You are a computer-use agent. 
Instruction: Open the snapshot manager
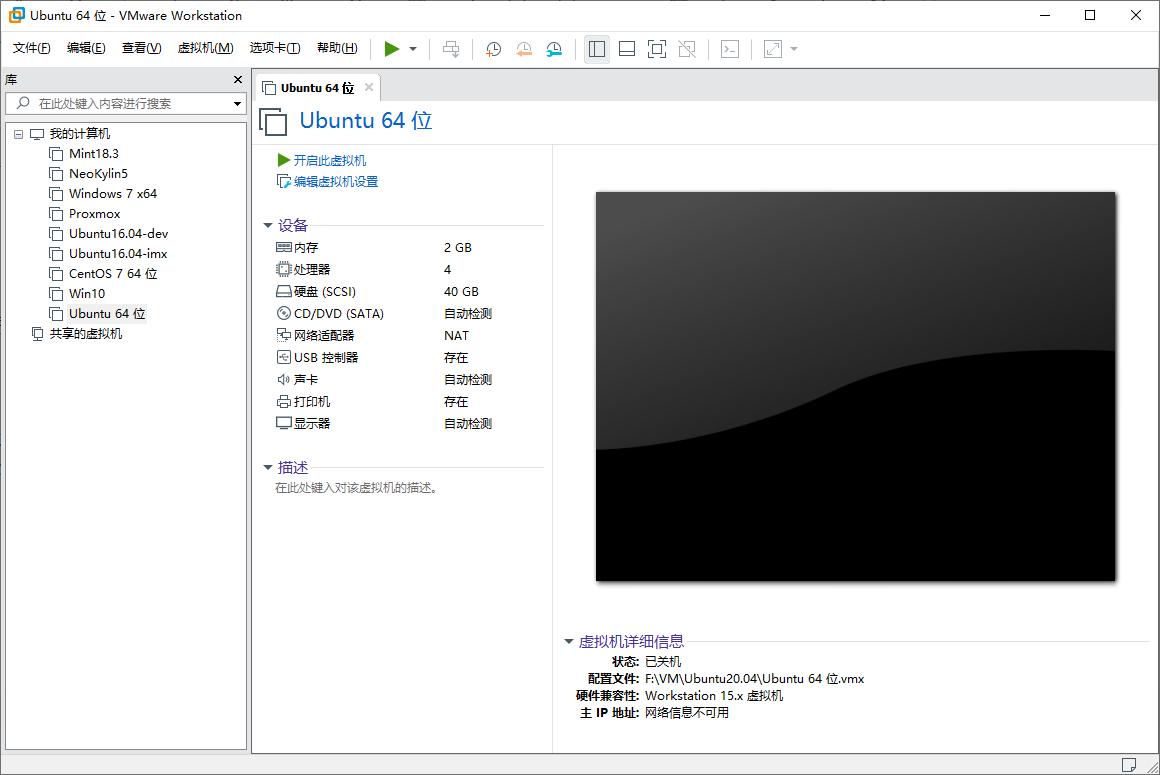click(555, 48)
